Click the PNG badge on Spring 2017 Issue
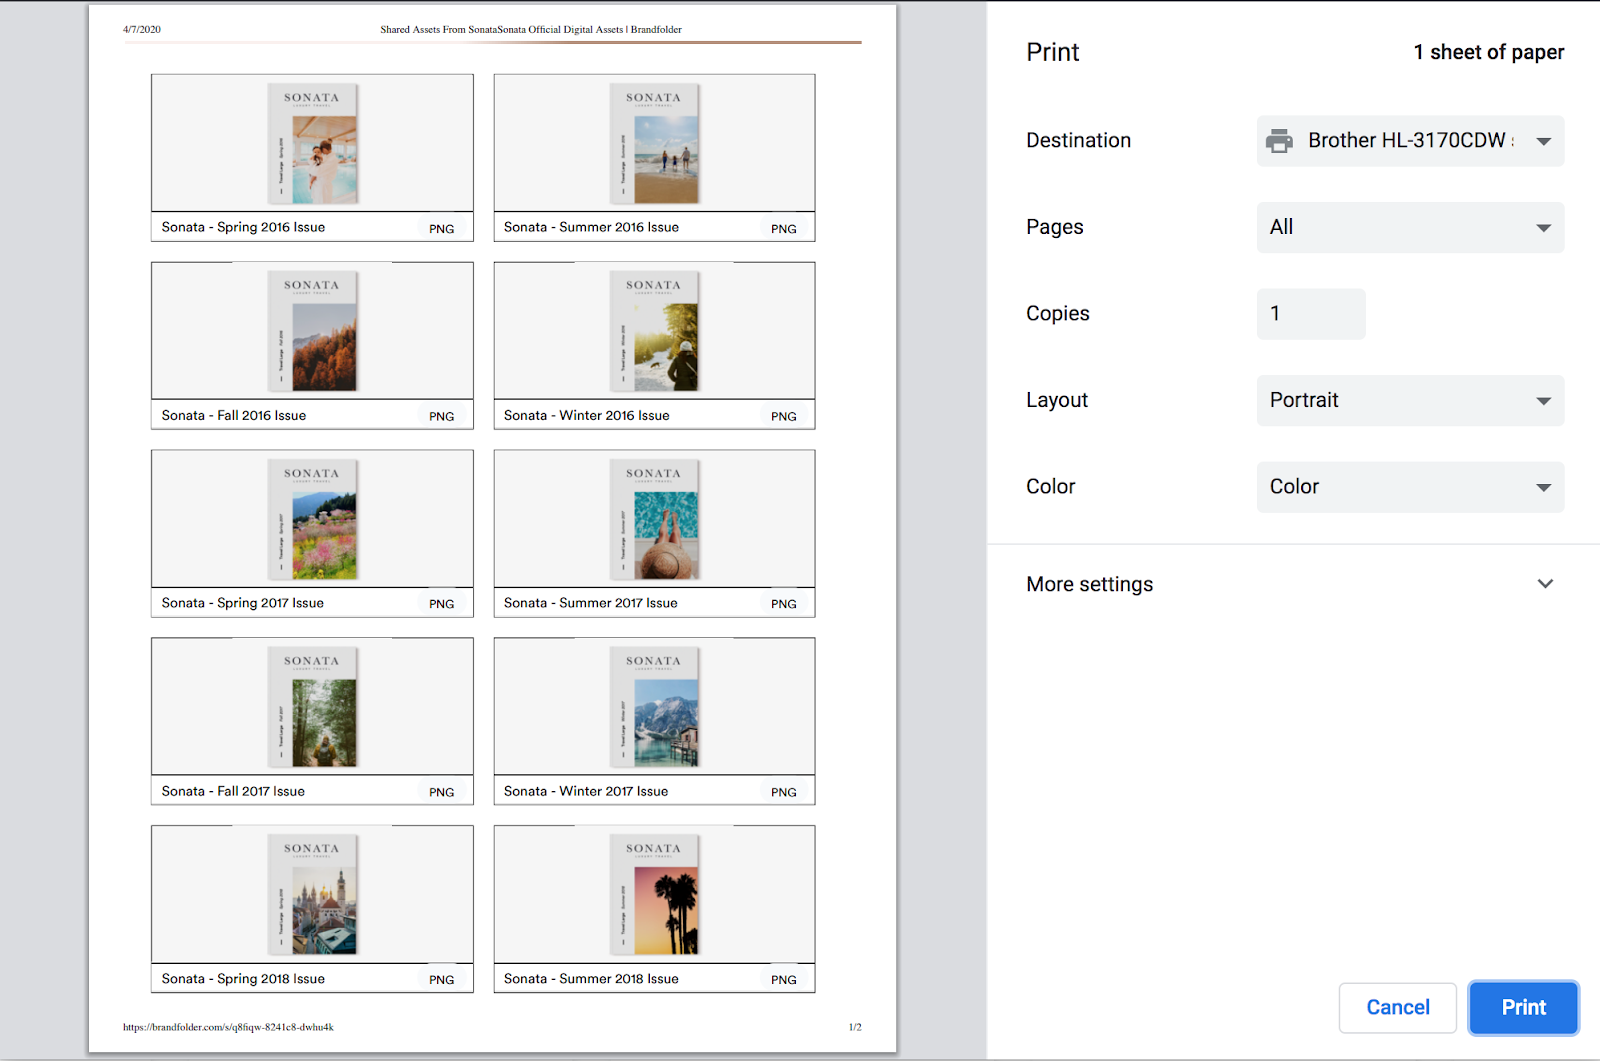Screen dimensions: 1600x1061 coord(442,604)
